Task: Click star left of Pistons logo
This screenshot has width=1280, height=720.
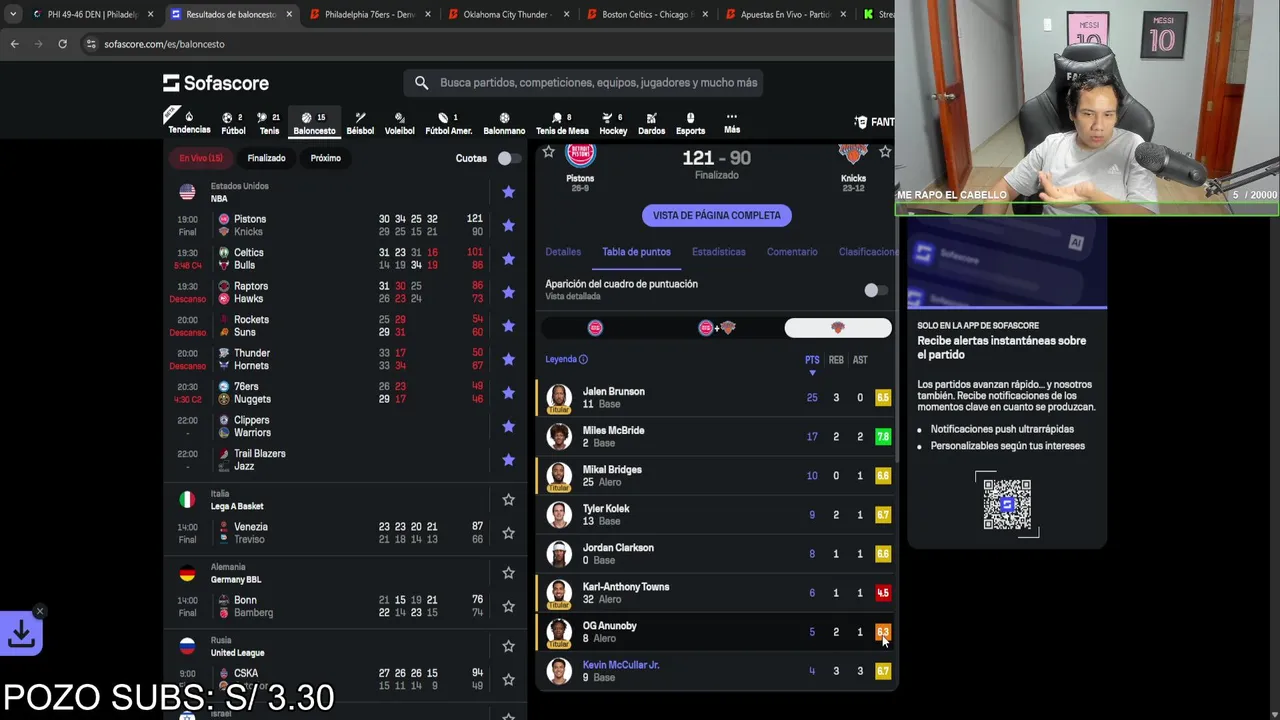Action: (x=548, y=152)
